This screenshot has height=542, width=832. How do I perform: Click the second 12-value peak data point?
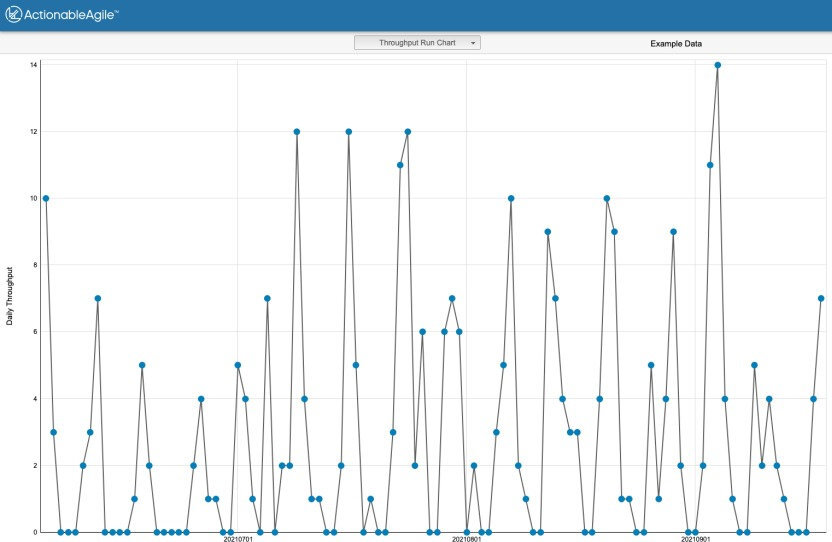[x=349, y=132]
